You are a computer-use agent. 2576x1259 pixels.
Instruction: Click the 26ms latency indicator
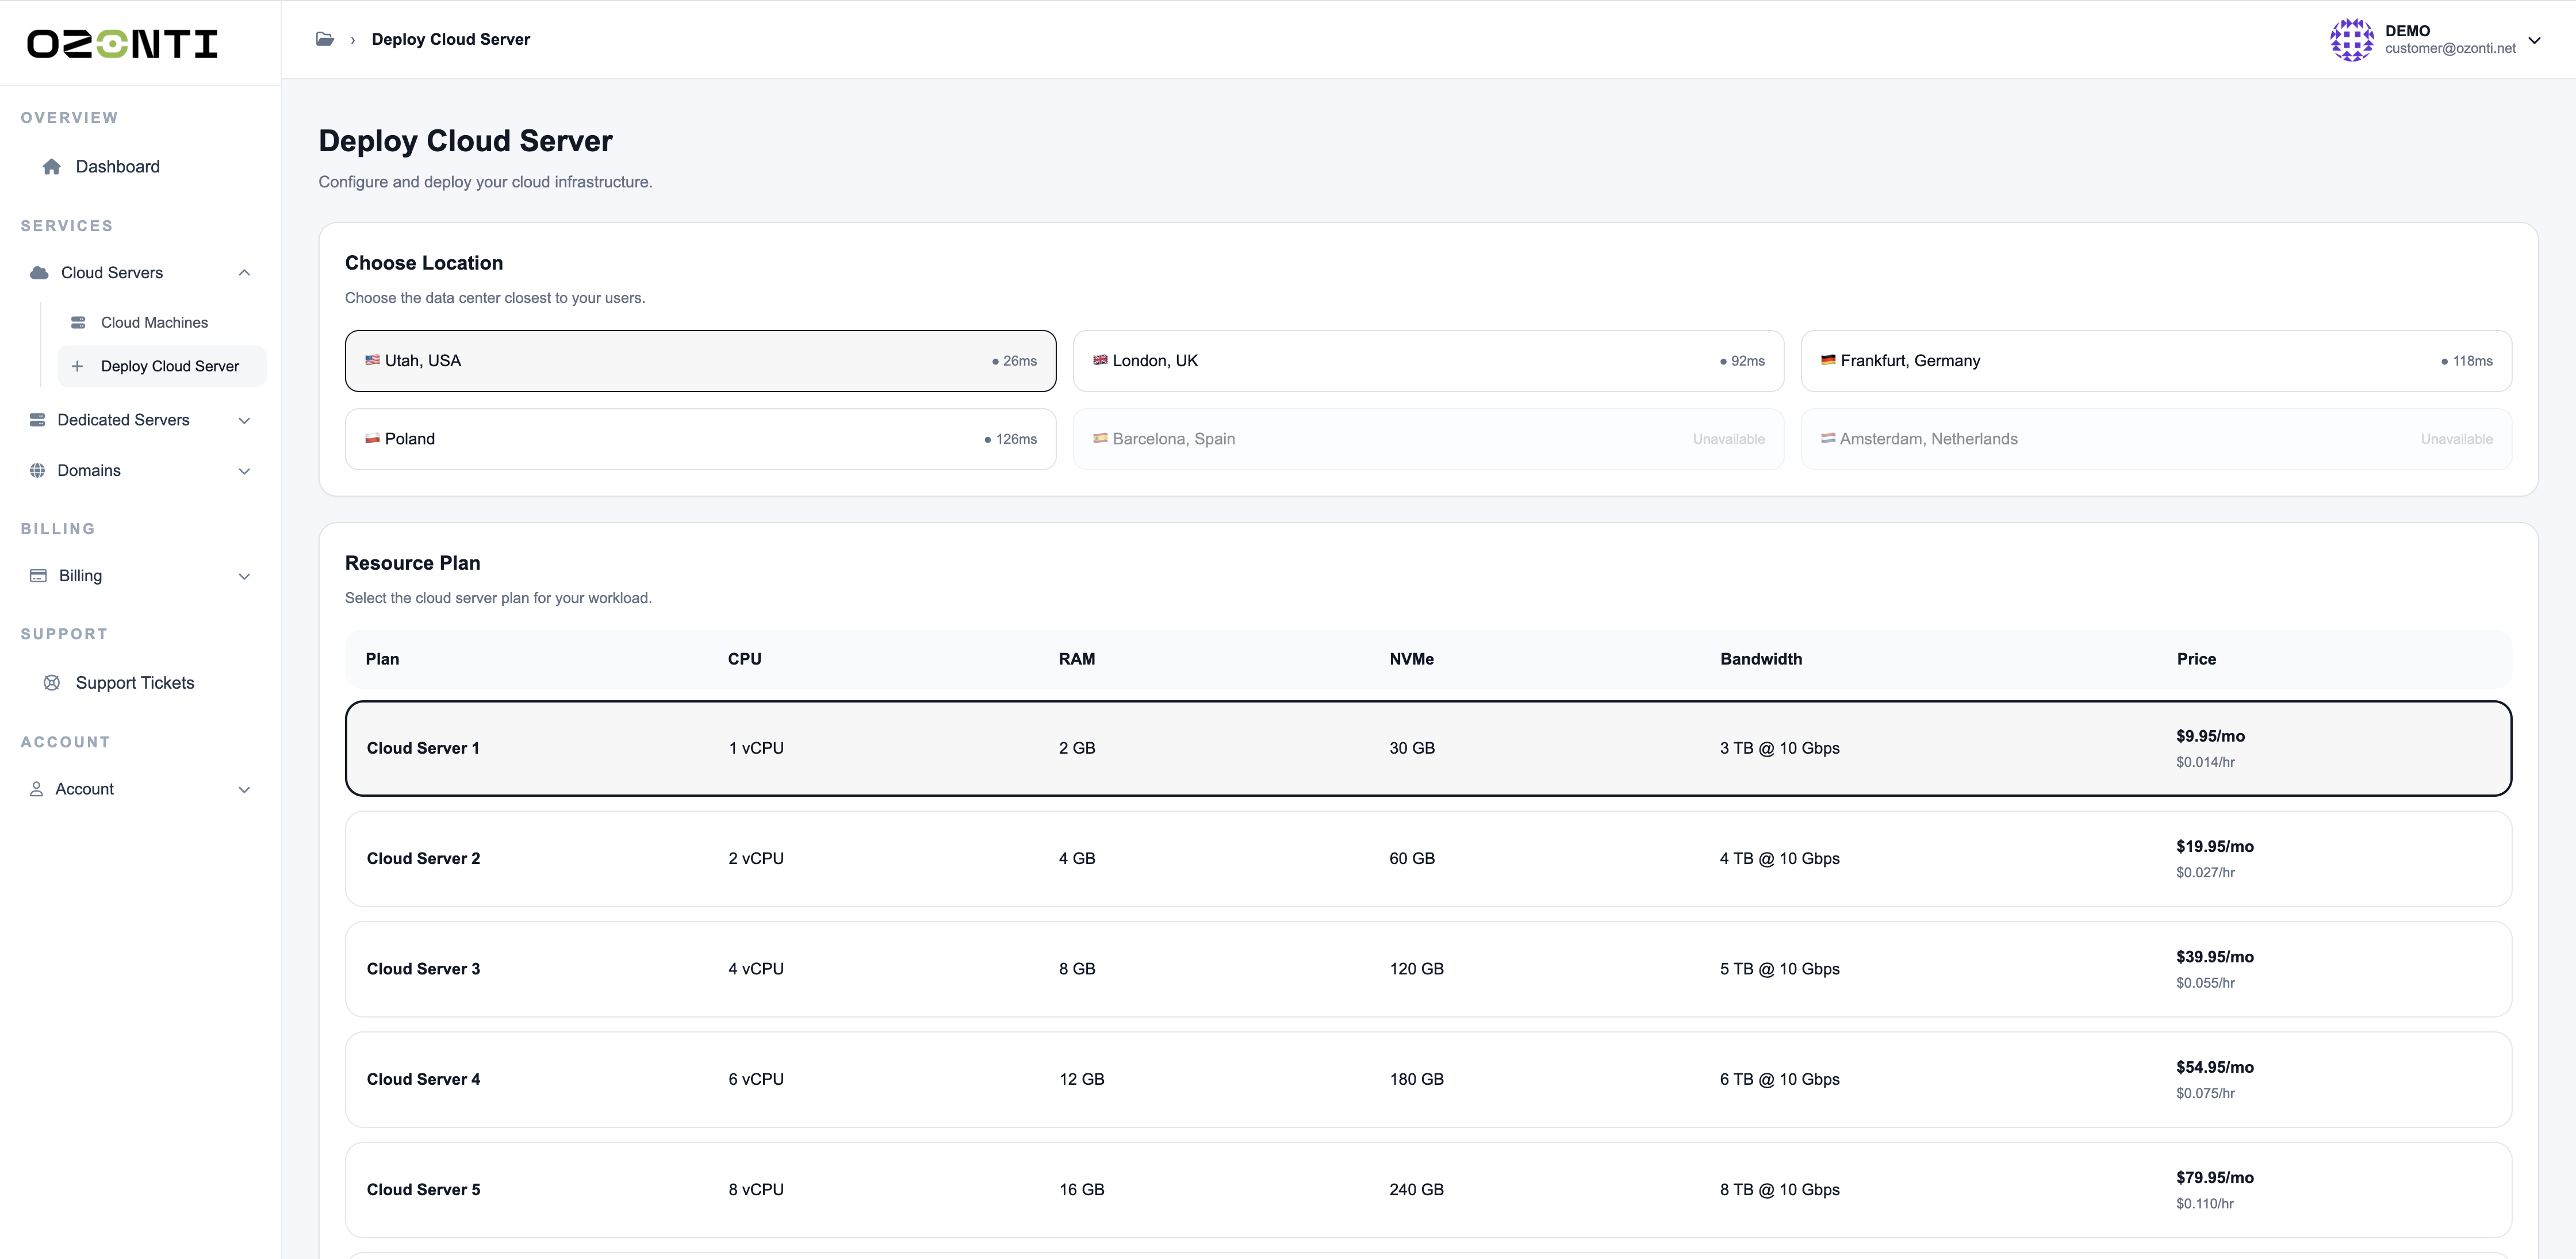pyautogui.click(x=1014, y=361)
